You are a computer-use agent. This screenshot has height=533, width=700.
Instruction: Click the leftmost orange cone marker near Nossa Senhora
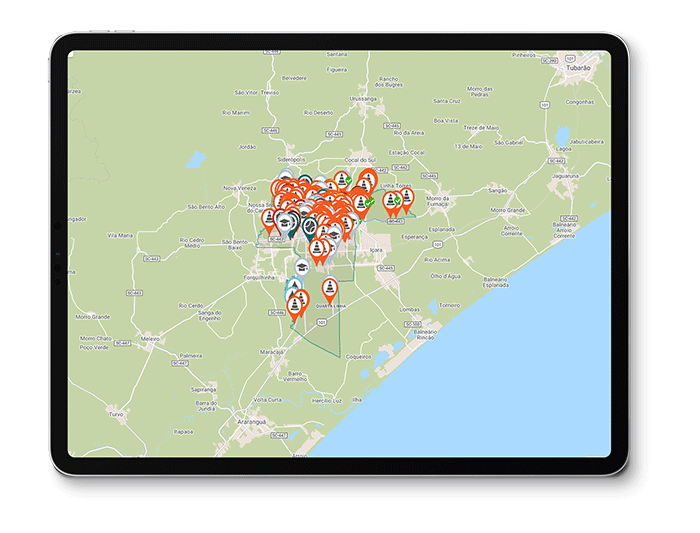(268, 215)
